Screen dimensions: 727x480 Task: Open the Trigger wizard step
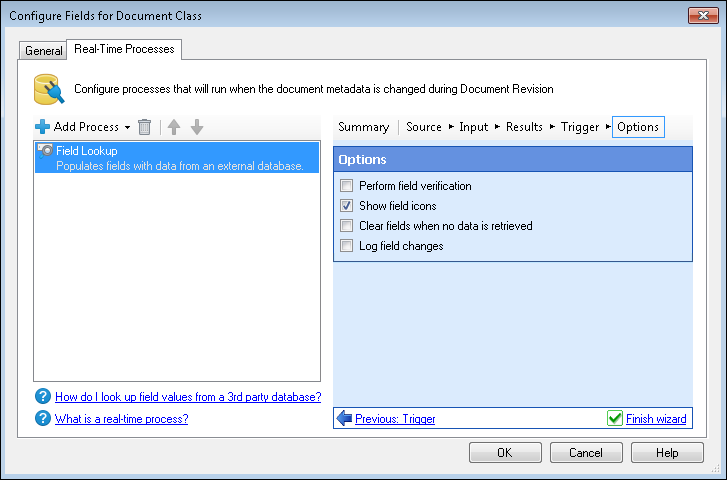[580, 127]
